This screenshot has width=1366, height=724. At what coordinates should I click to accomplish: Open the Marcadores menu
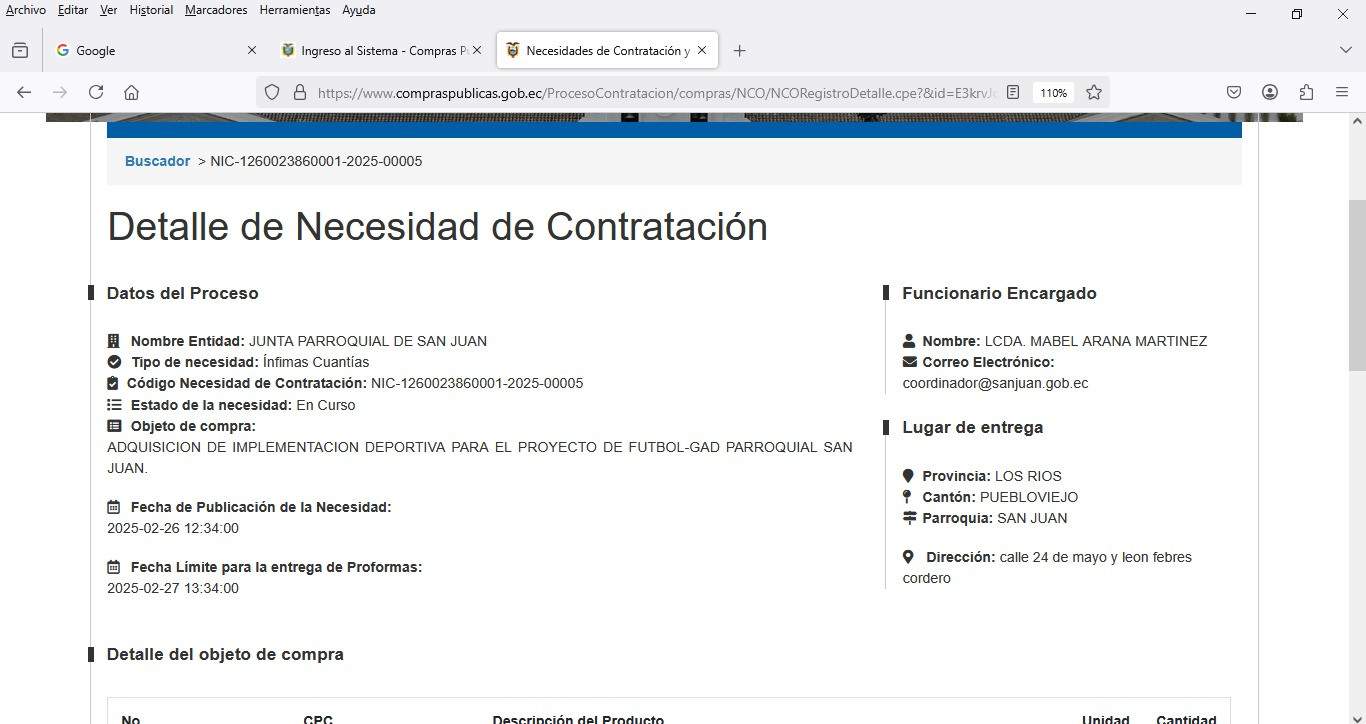tap(216, 10)
